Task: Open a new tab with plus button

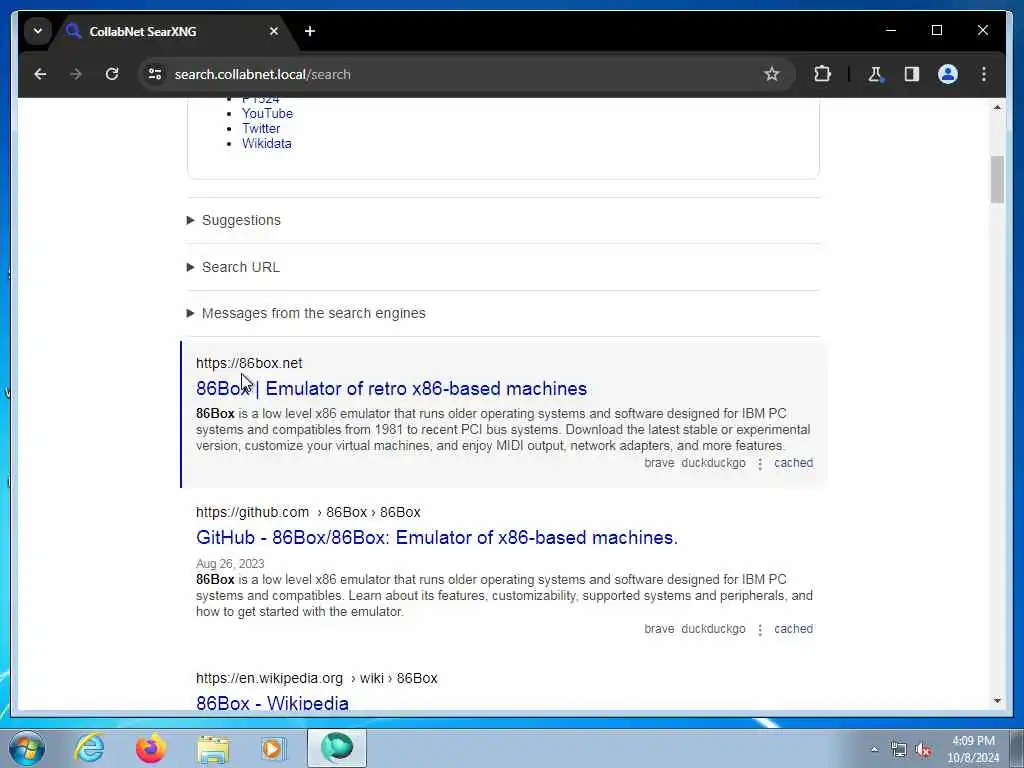Action: 310,31
